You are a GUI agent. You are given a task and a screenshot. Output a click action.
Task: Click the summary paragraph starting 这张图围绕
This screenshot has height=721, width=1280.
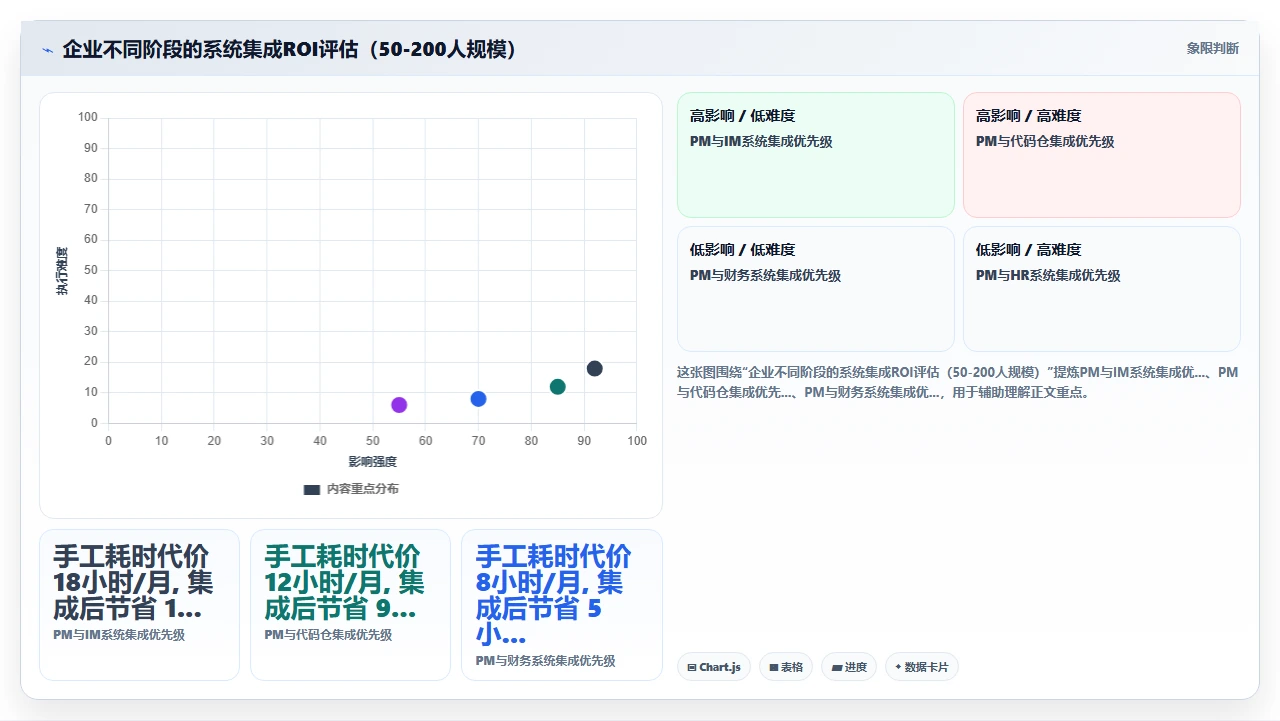point(958,382)
